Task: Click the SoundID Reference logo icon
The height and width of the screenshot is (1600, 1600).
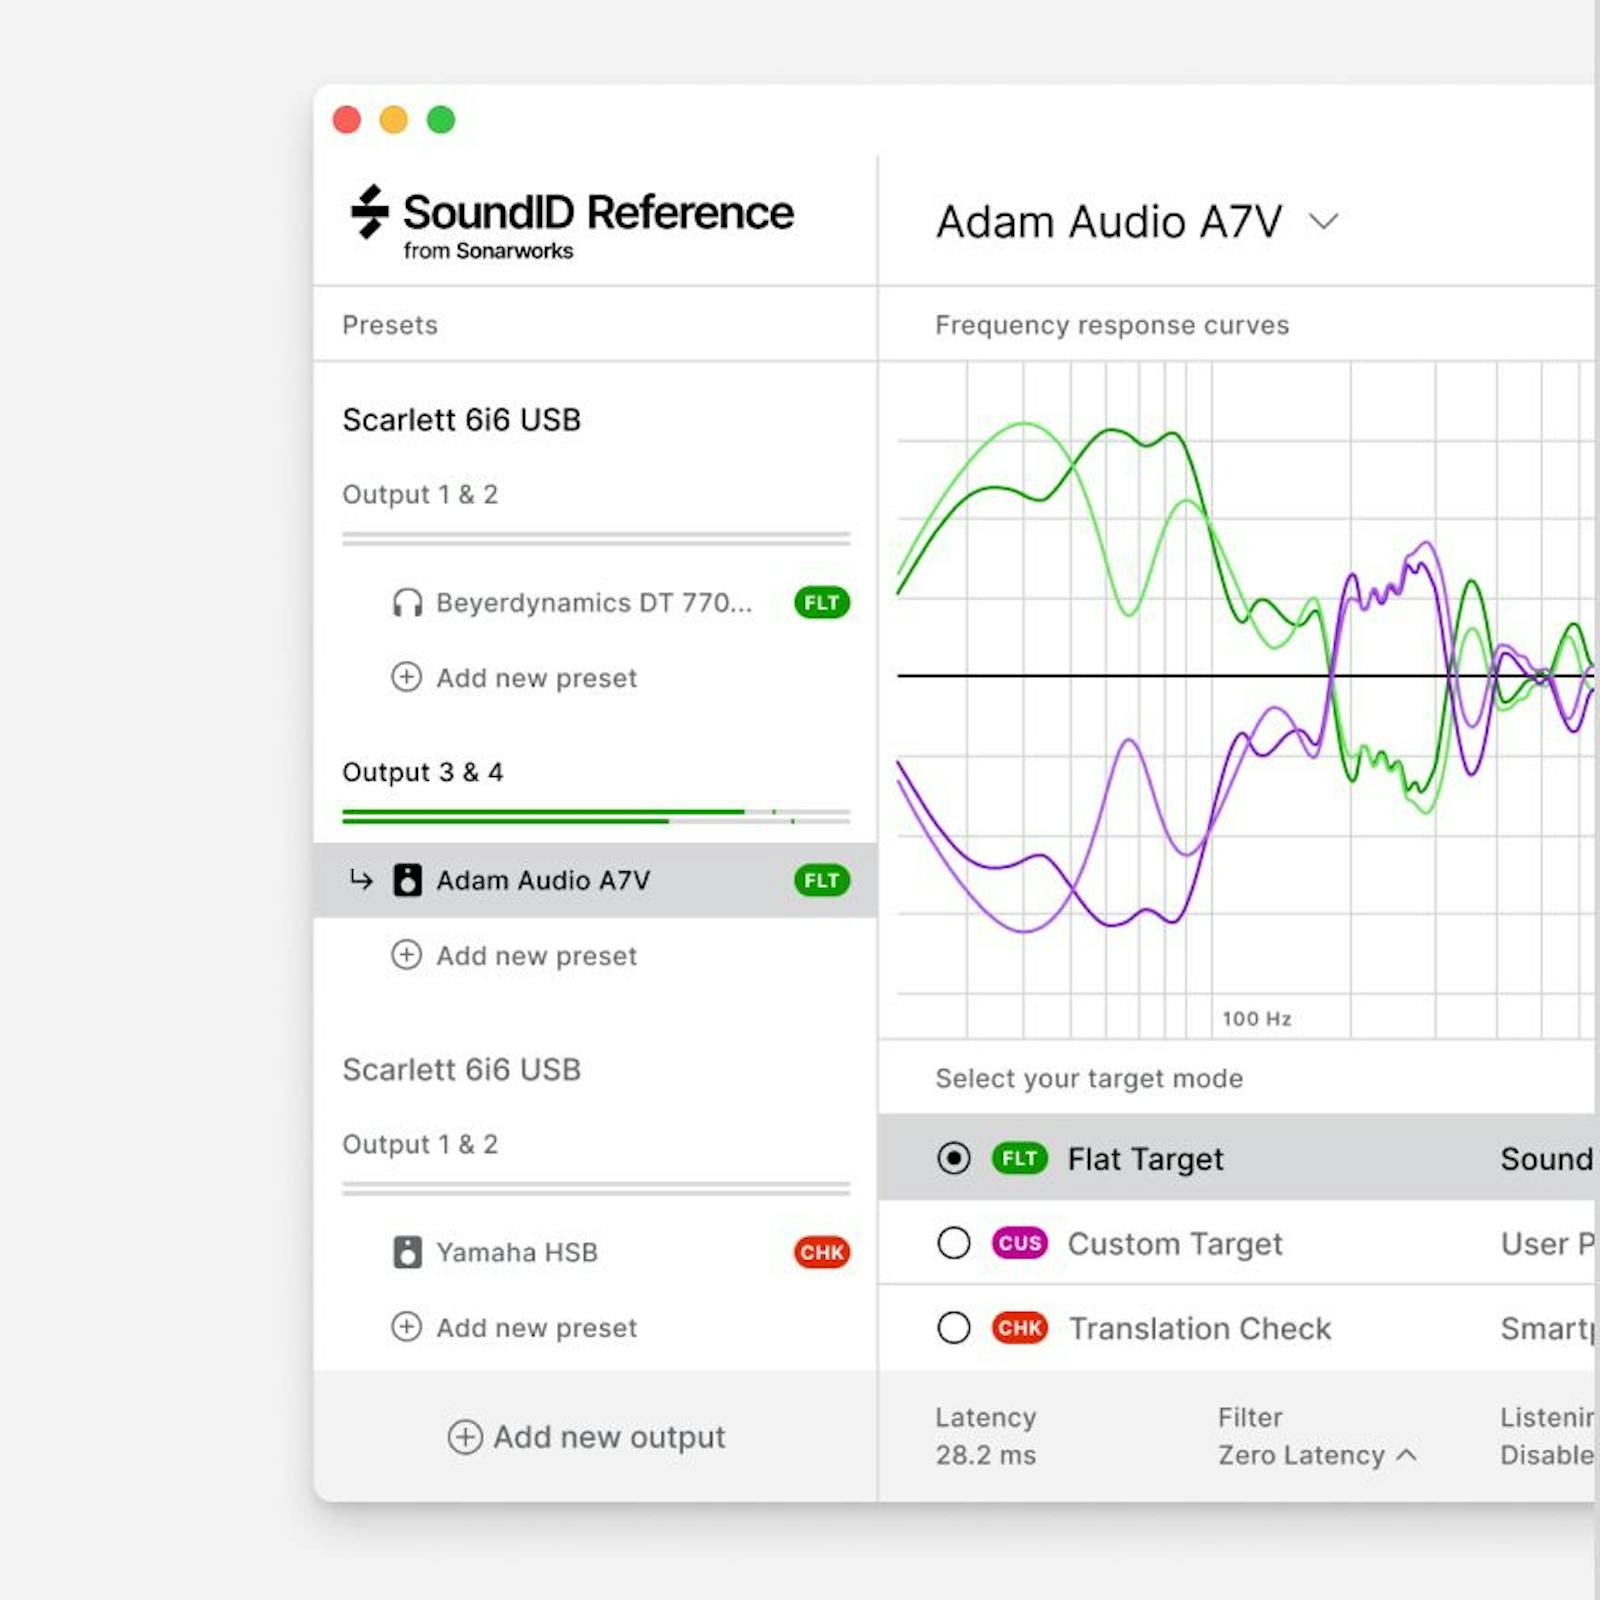Action: 369,212
